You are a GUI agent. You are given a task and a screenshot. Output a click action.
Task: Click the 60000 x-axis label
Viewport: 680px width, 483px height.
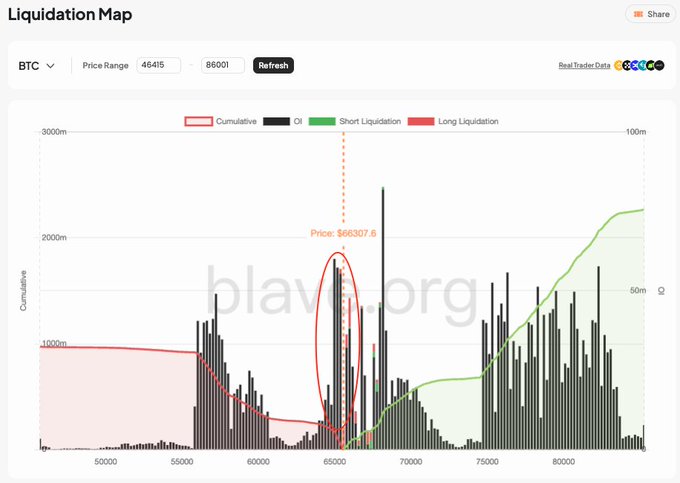pyautogui.click(x=258, y=462)
